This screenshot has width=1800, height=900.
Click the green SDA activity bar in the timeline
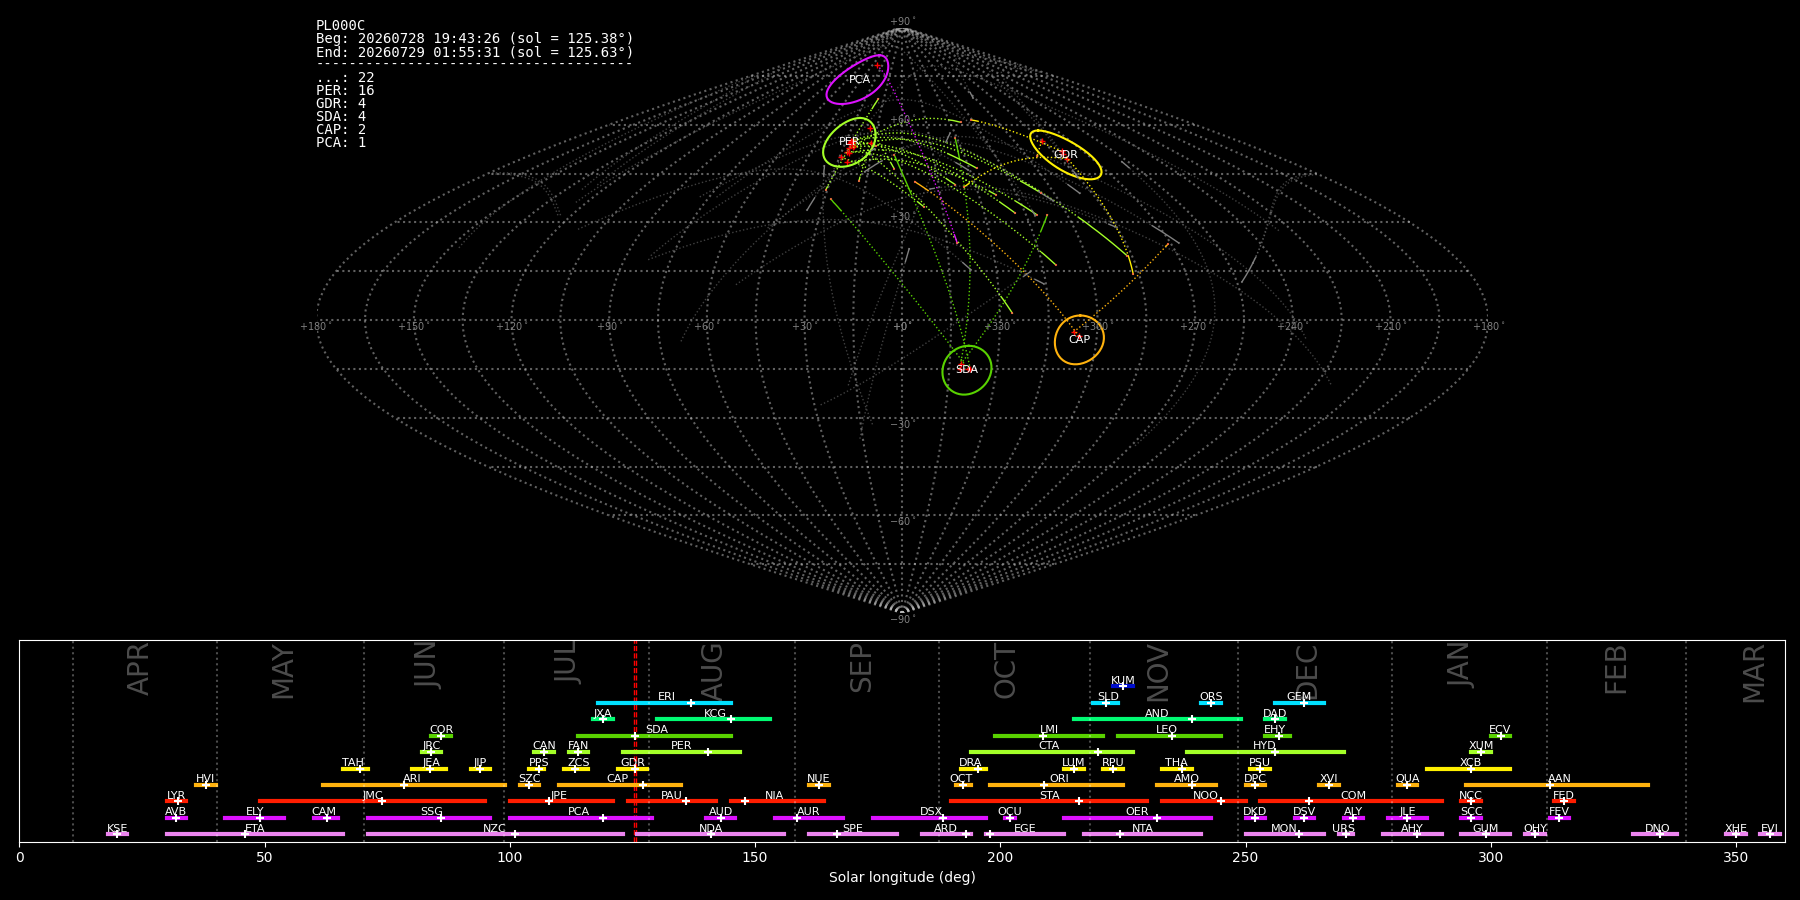point(654,736)
